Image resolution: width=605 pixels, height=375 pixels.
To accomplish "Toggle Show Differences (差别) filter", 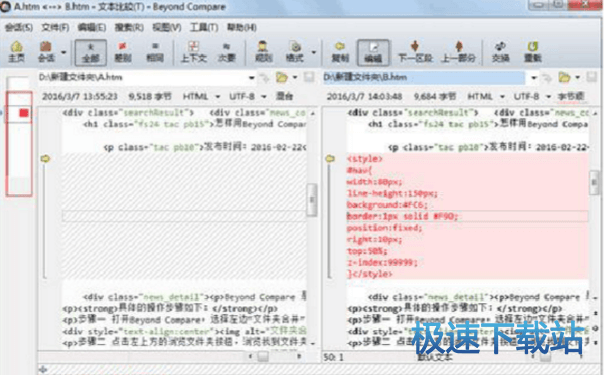I will pos(123,52).
